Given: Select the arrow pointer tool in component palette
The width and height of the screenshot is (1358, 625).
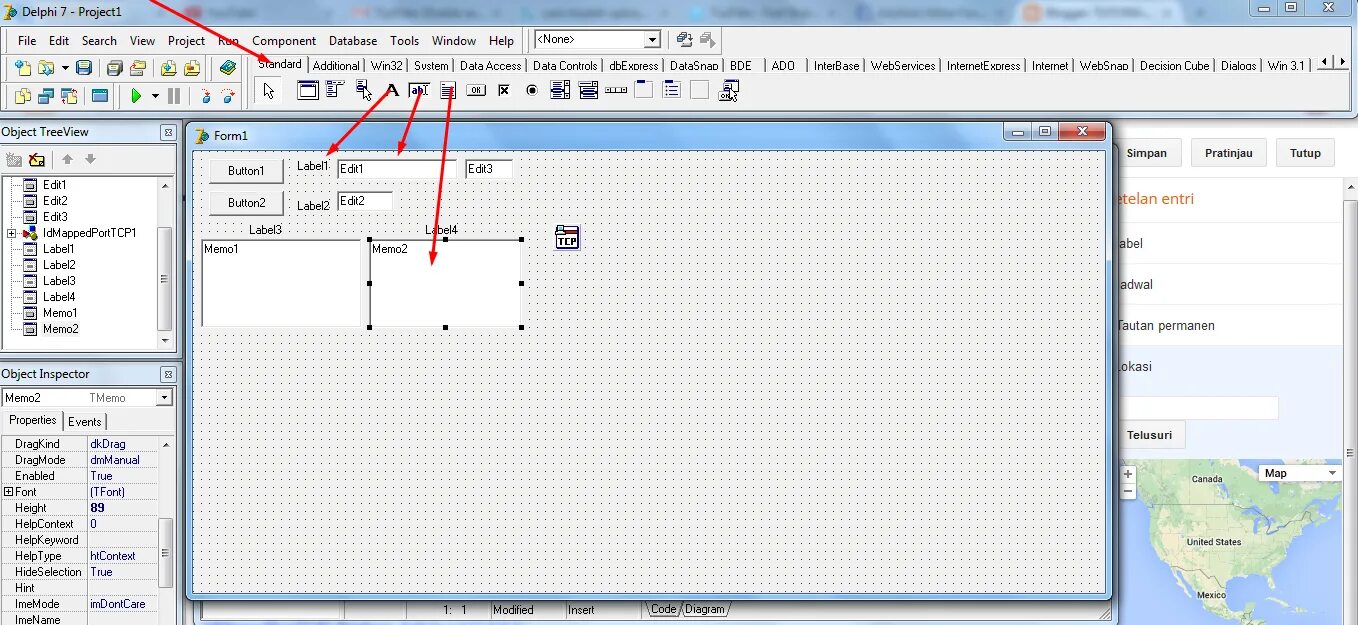Looking at the screenshot, I should click(268, 91).
